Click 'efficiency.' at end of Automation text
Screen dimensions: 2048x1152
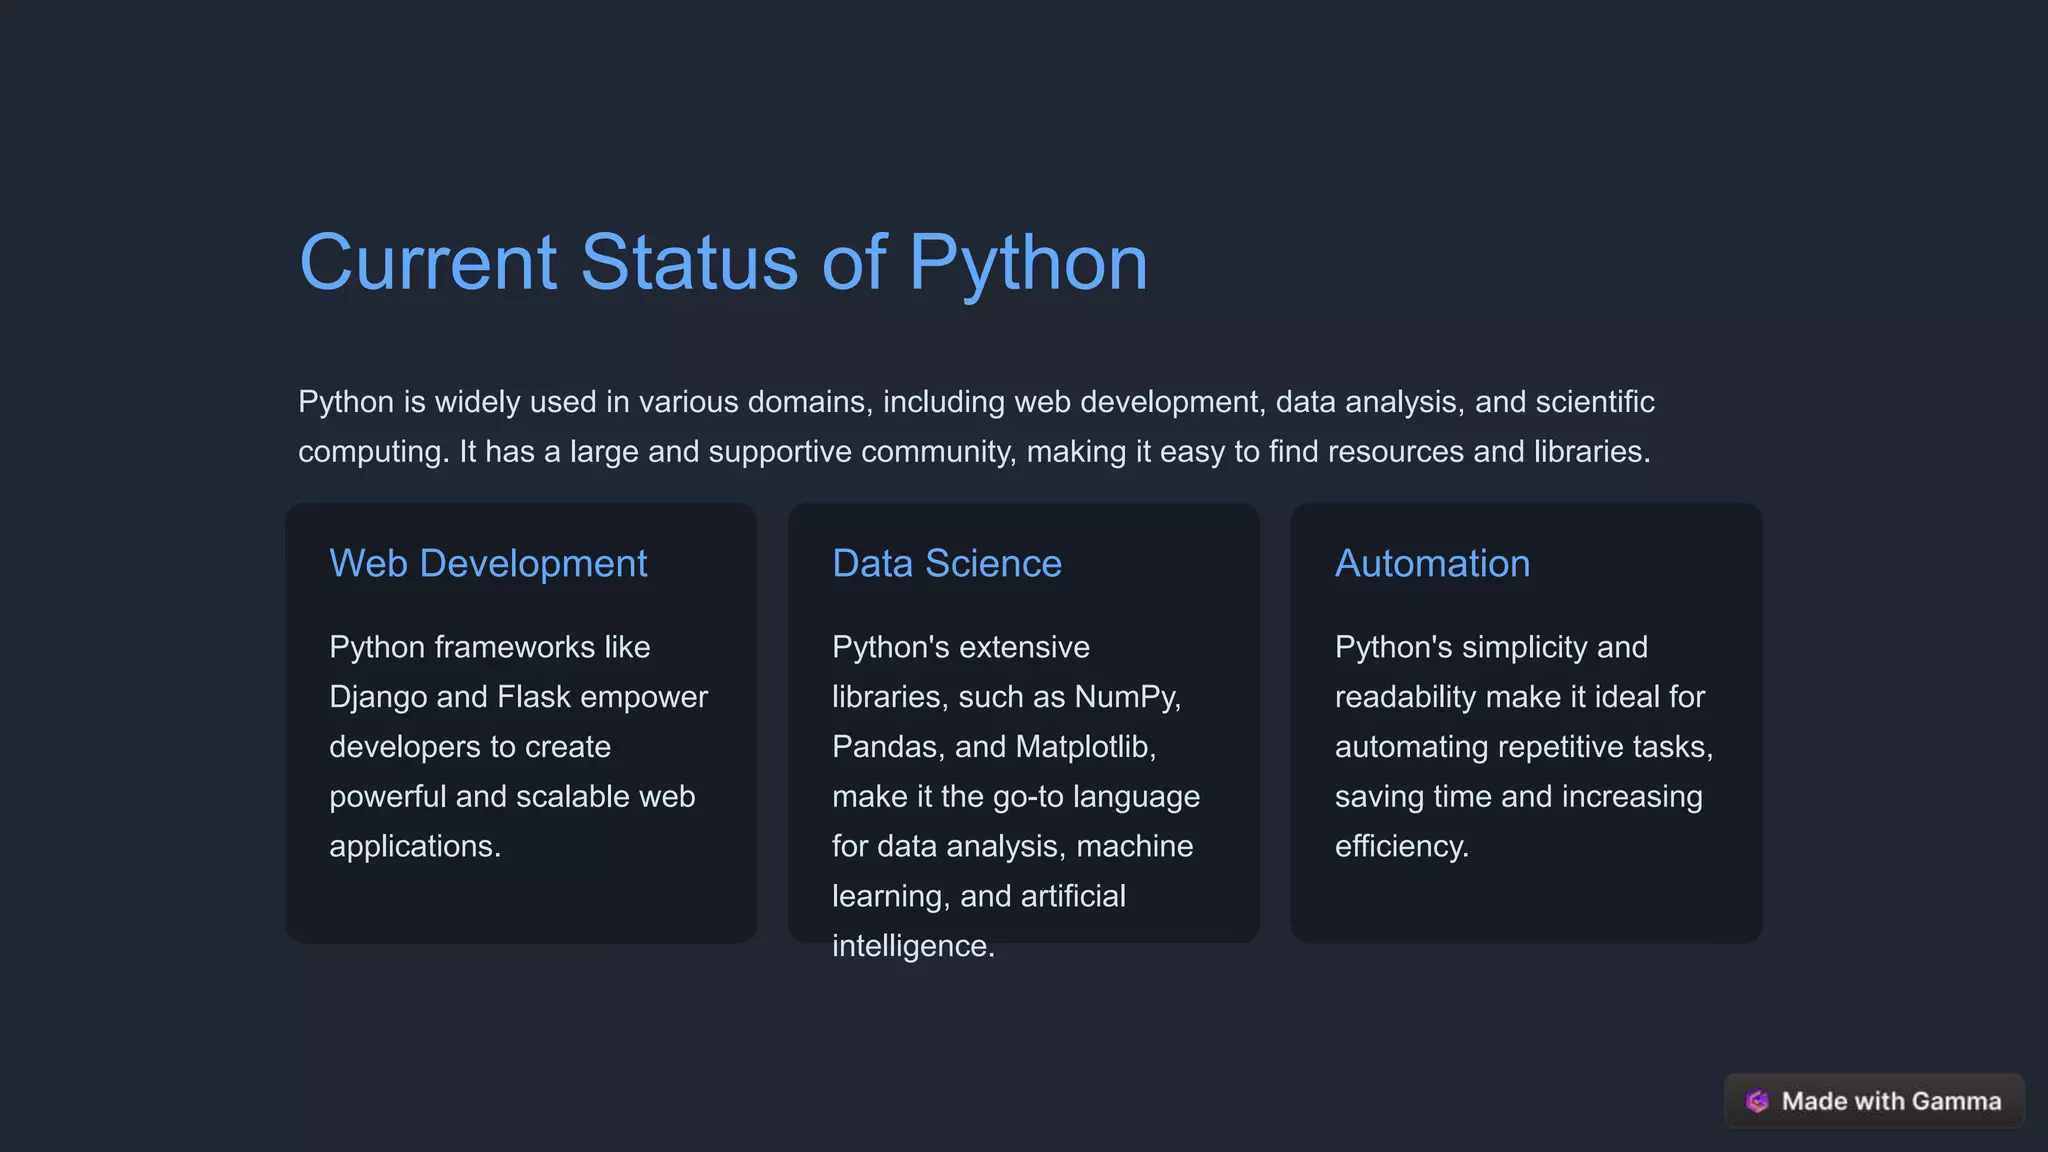[x=1401, y=846]
